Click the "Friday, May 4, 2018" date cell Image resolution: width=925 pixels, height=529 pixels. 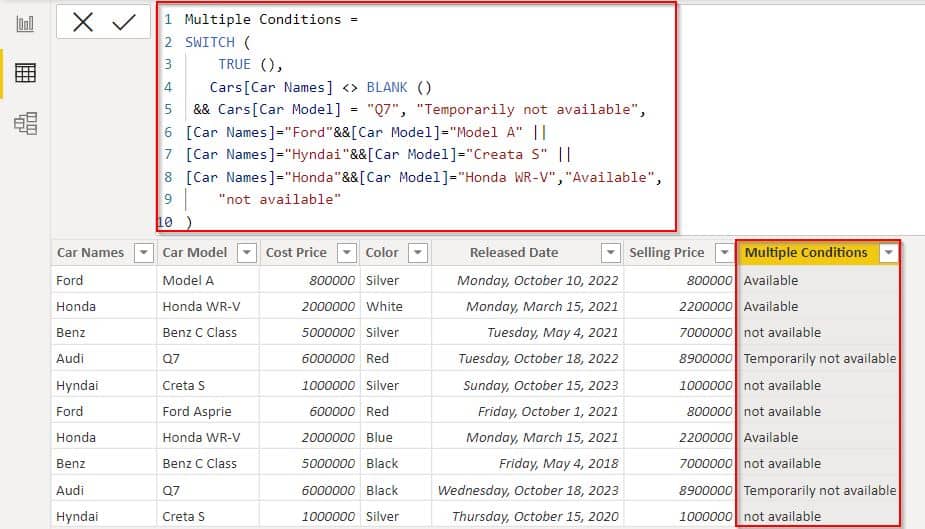[x=559, y=464]
